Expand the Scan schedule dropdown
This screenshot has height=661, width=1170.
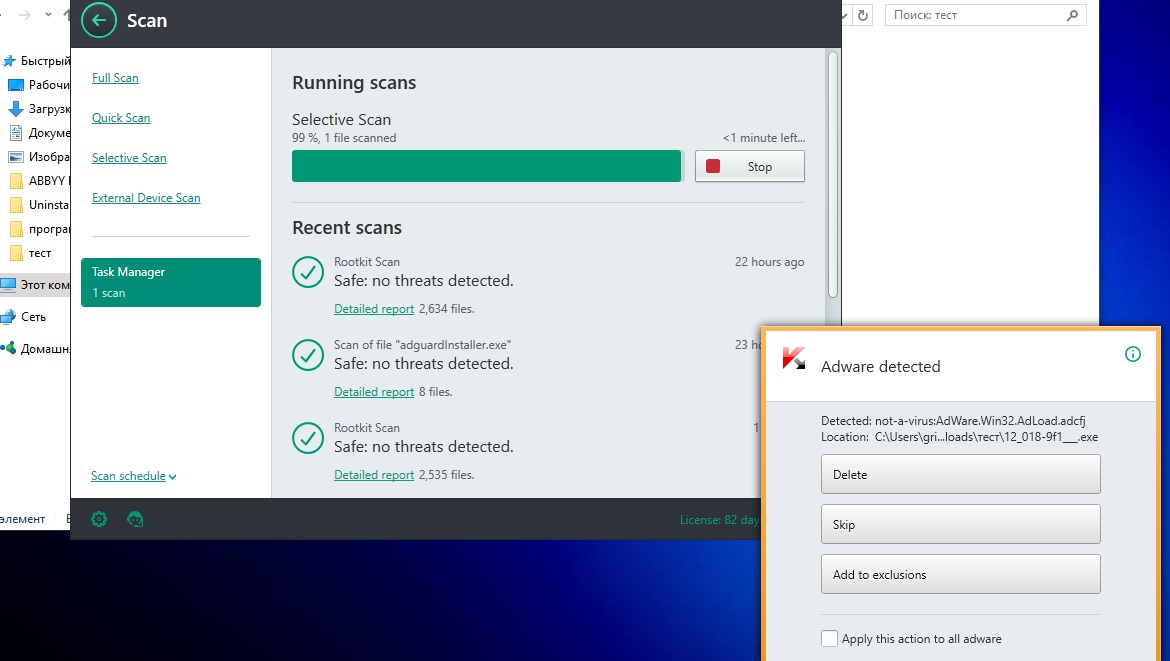(x=133, y=476)
